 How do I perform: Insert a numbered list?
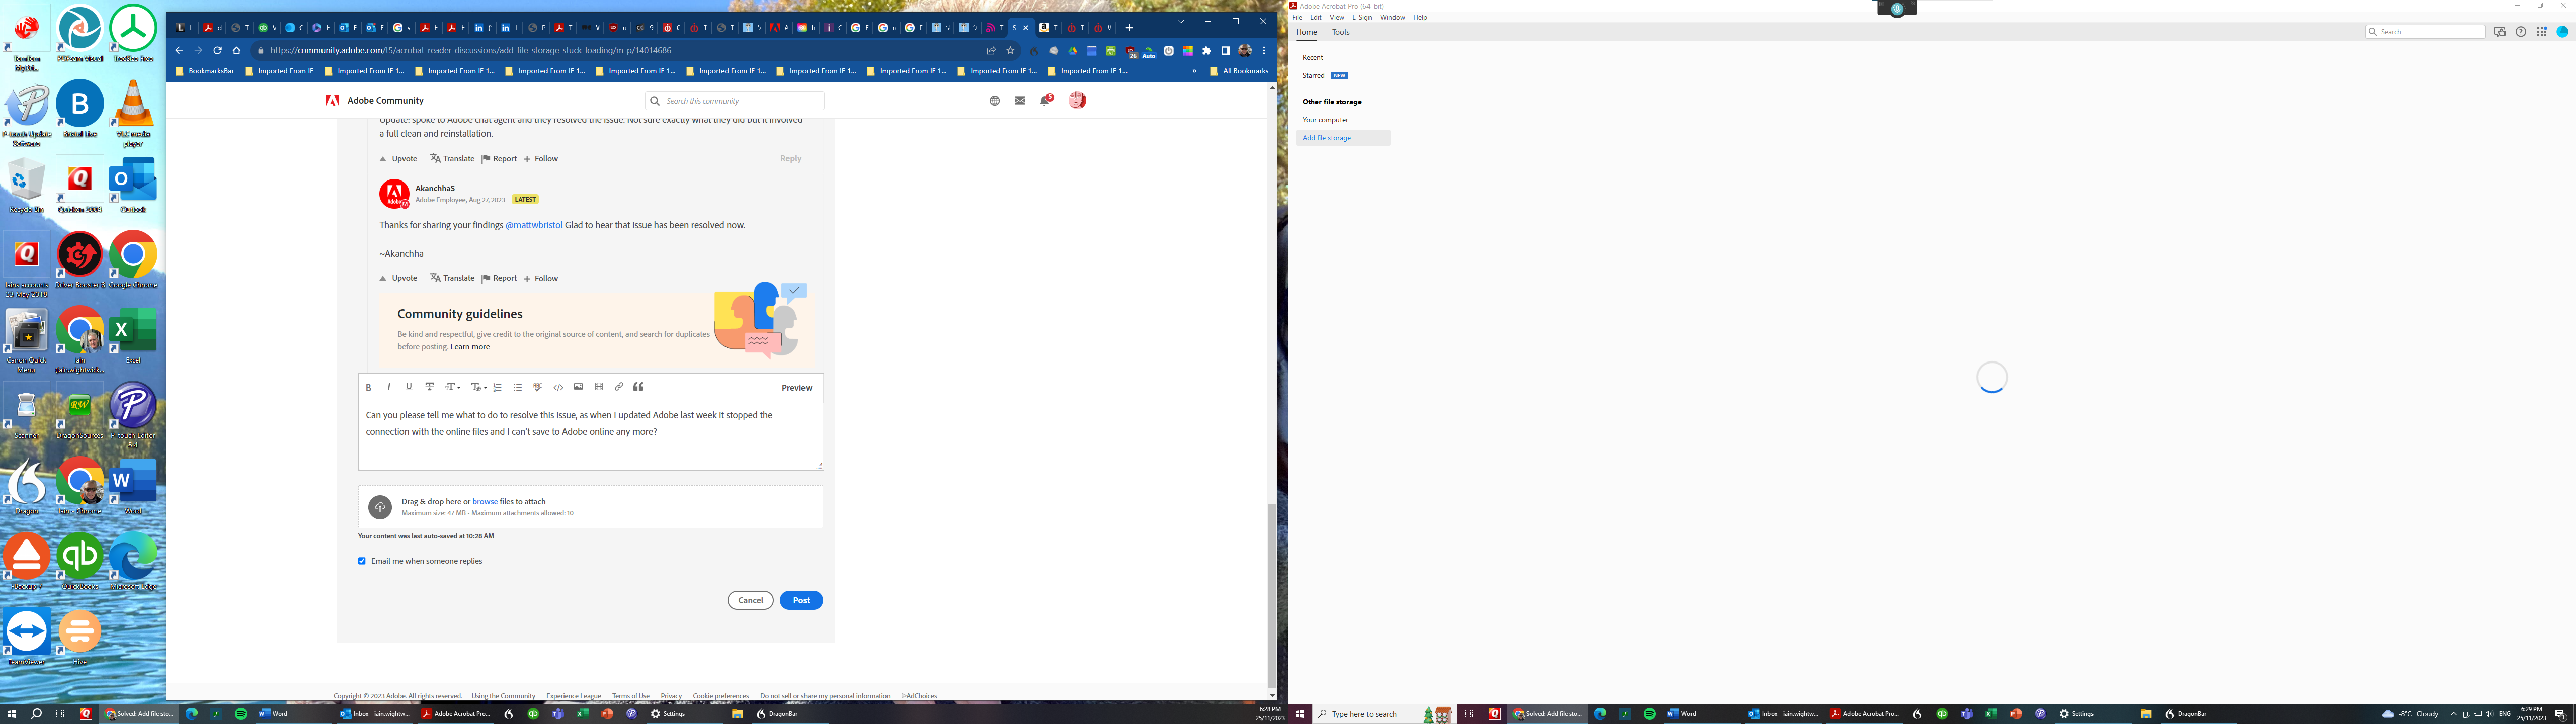497,387
